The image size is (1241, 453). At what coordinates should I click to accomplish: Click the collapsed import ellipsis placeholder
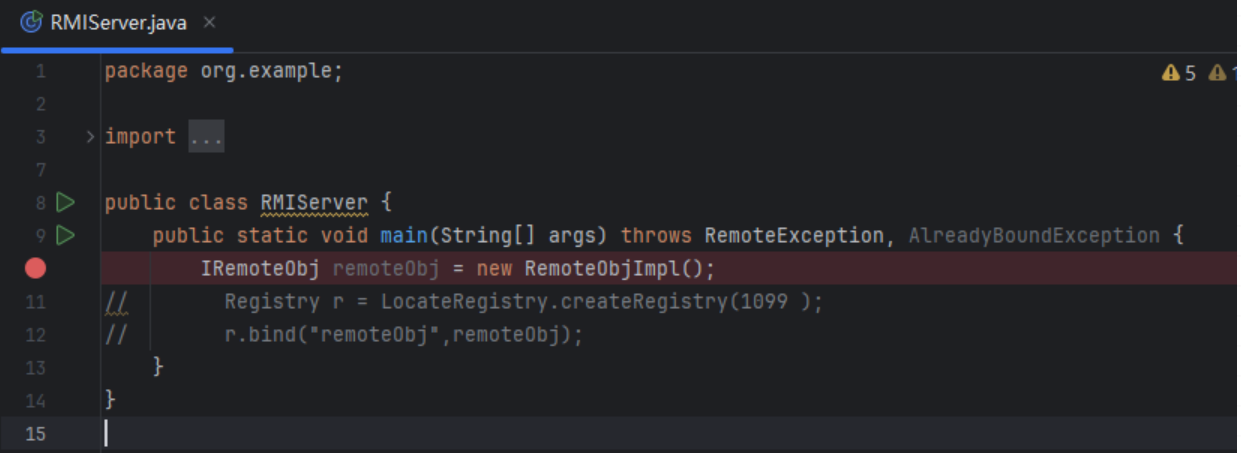click(x=206, y=136)
